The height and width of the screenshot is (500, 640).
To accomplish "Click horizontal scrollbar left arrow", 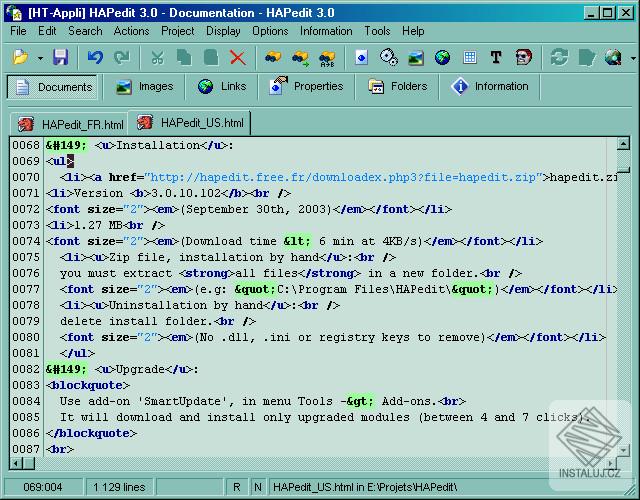I will point(16,464).
